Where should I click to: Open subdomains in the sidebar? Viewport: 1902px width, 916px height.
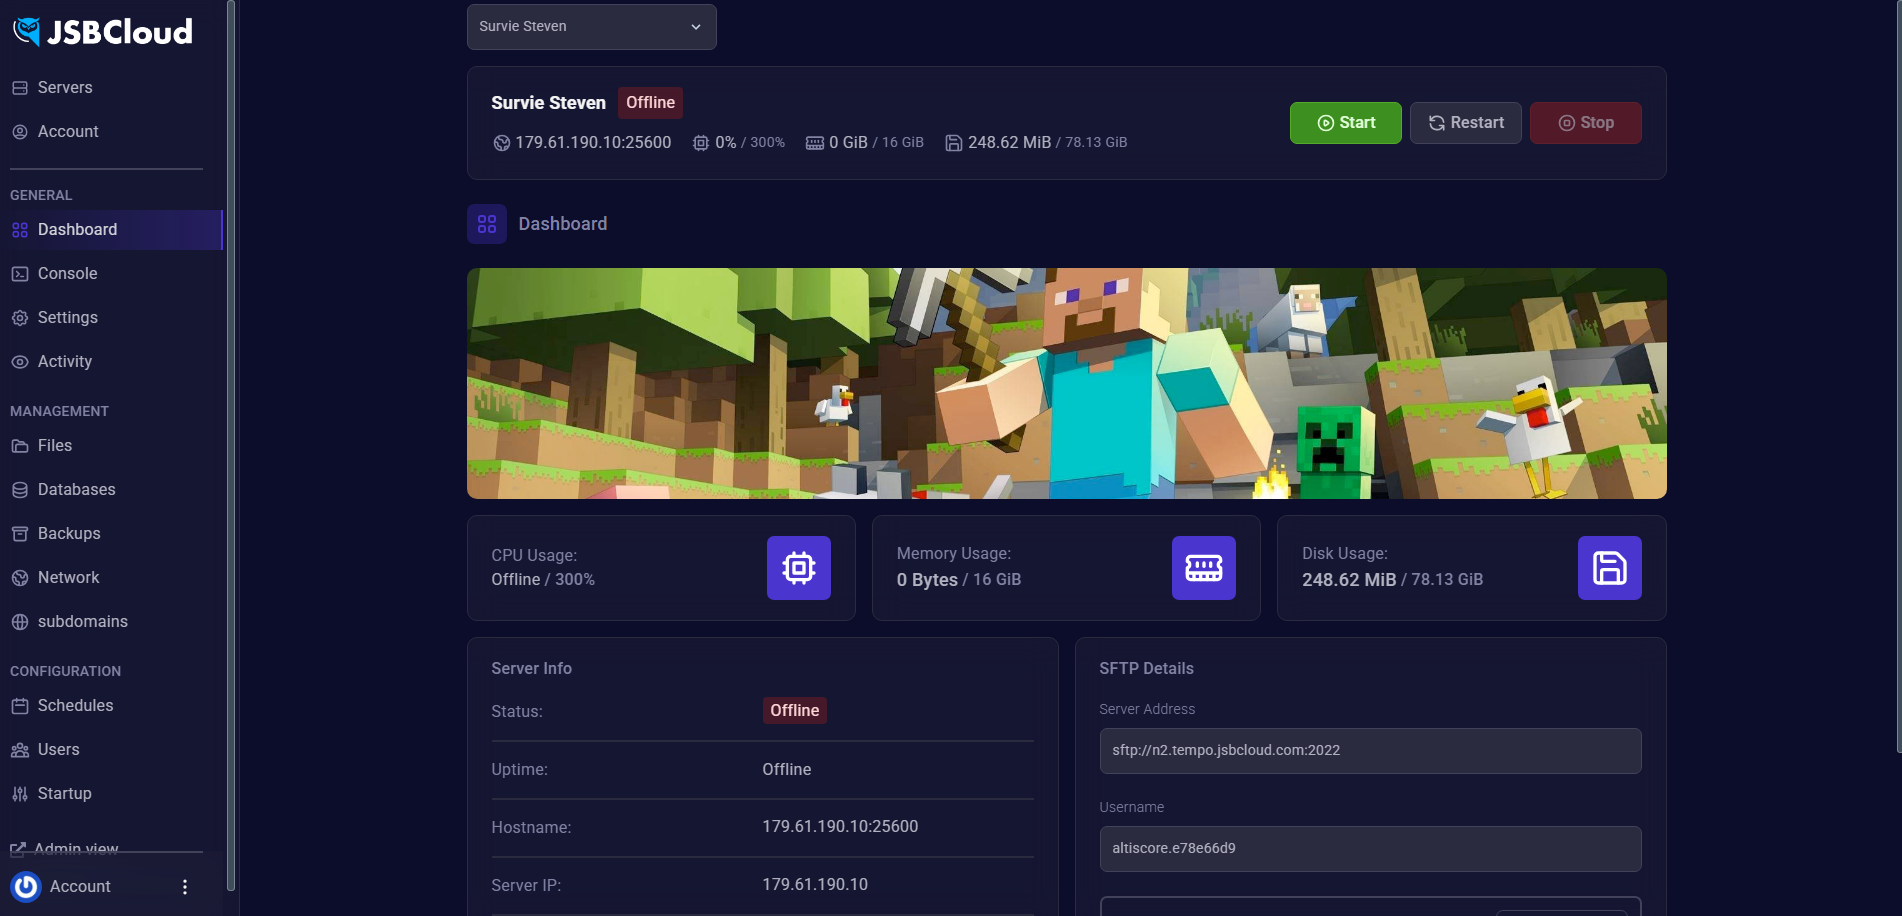[x=82, y=621]
